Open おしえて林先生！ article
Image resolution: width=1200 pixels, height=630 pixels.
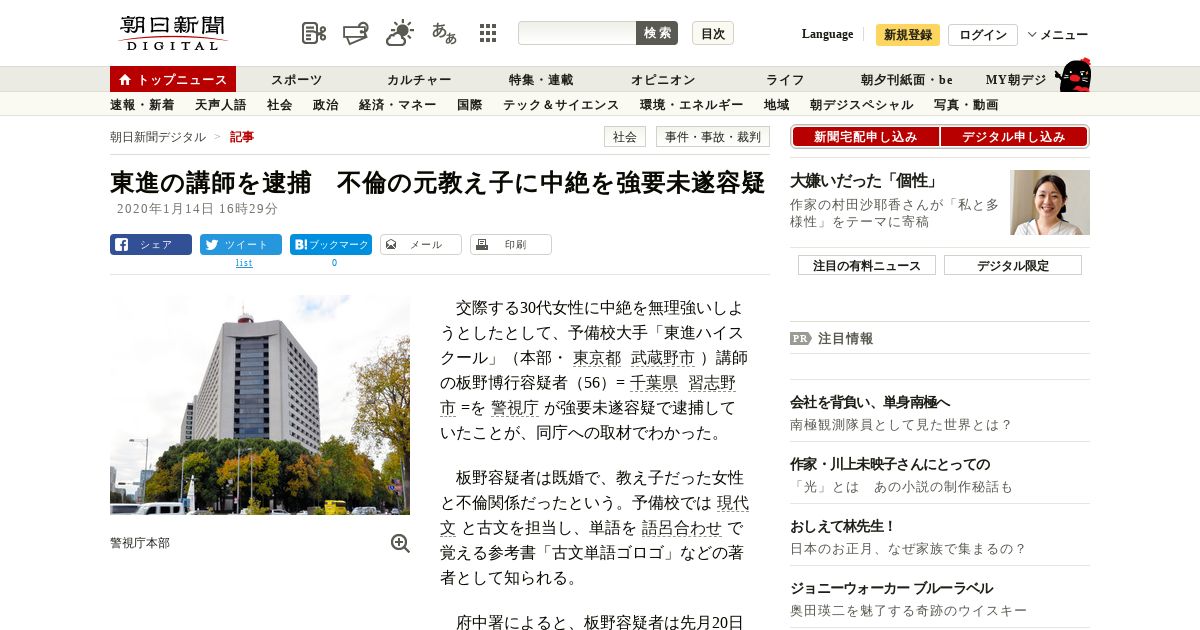(x=843, y=526)
